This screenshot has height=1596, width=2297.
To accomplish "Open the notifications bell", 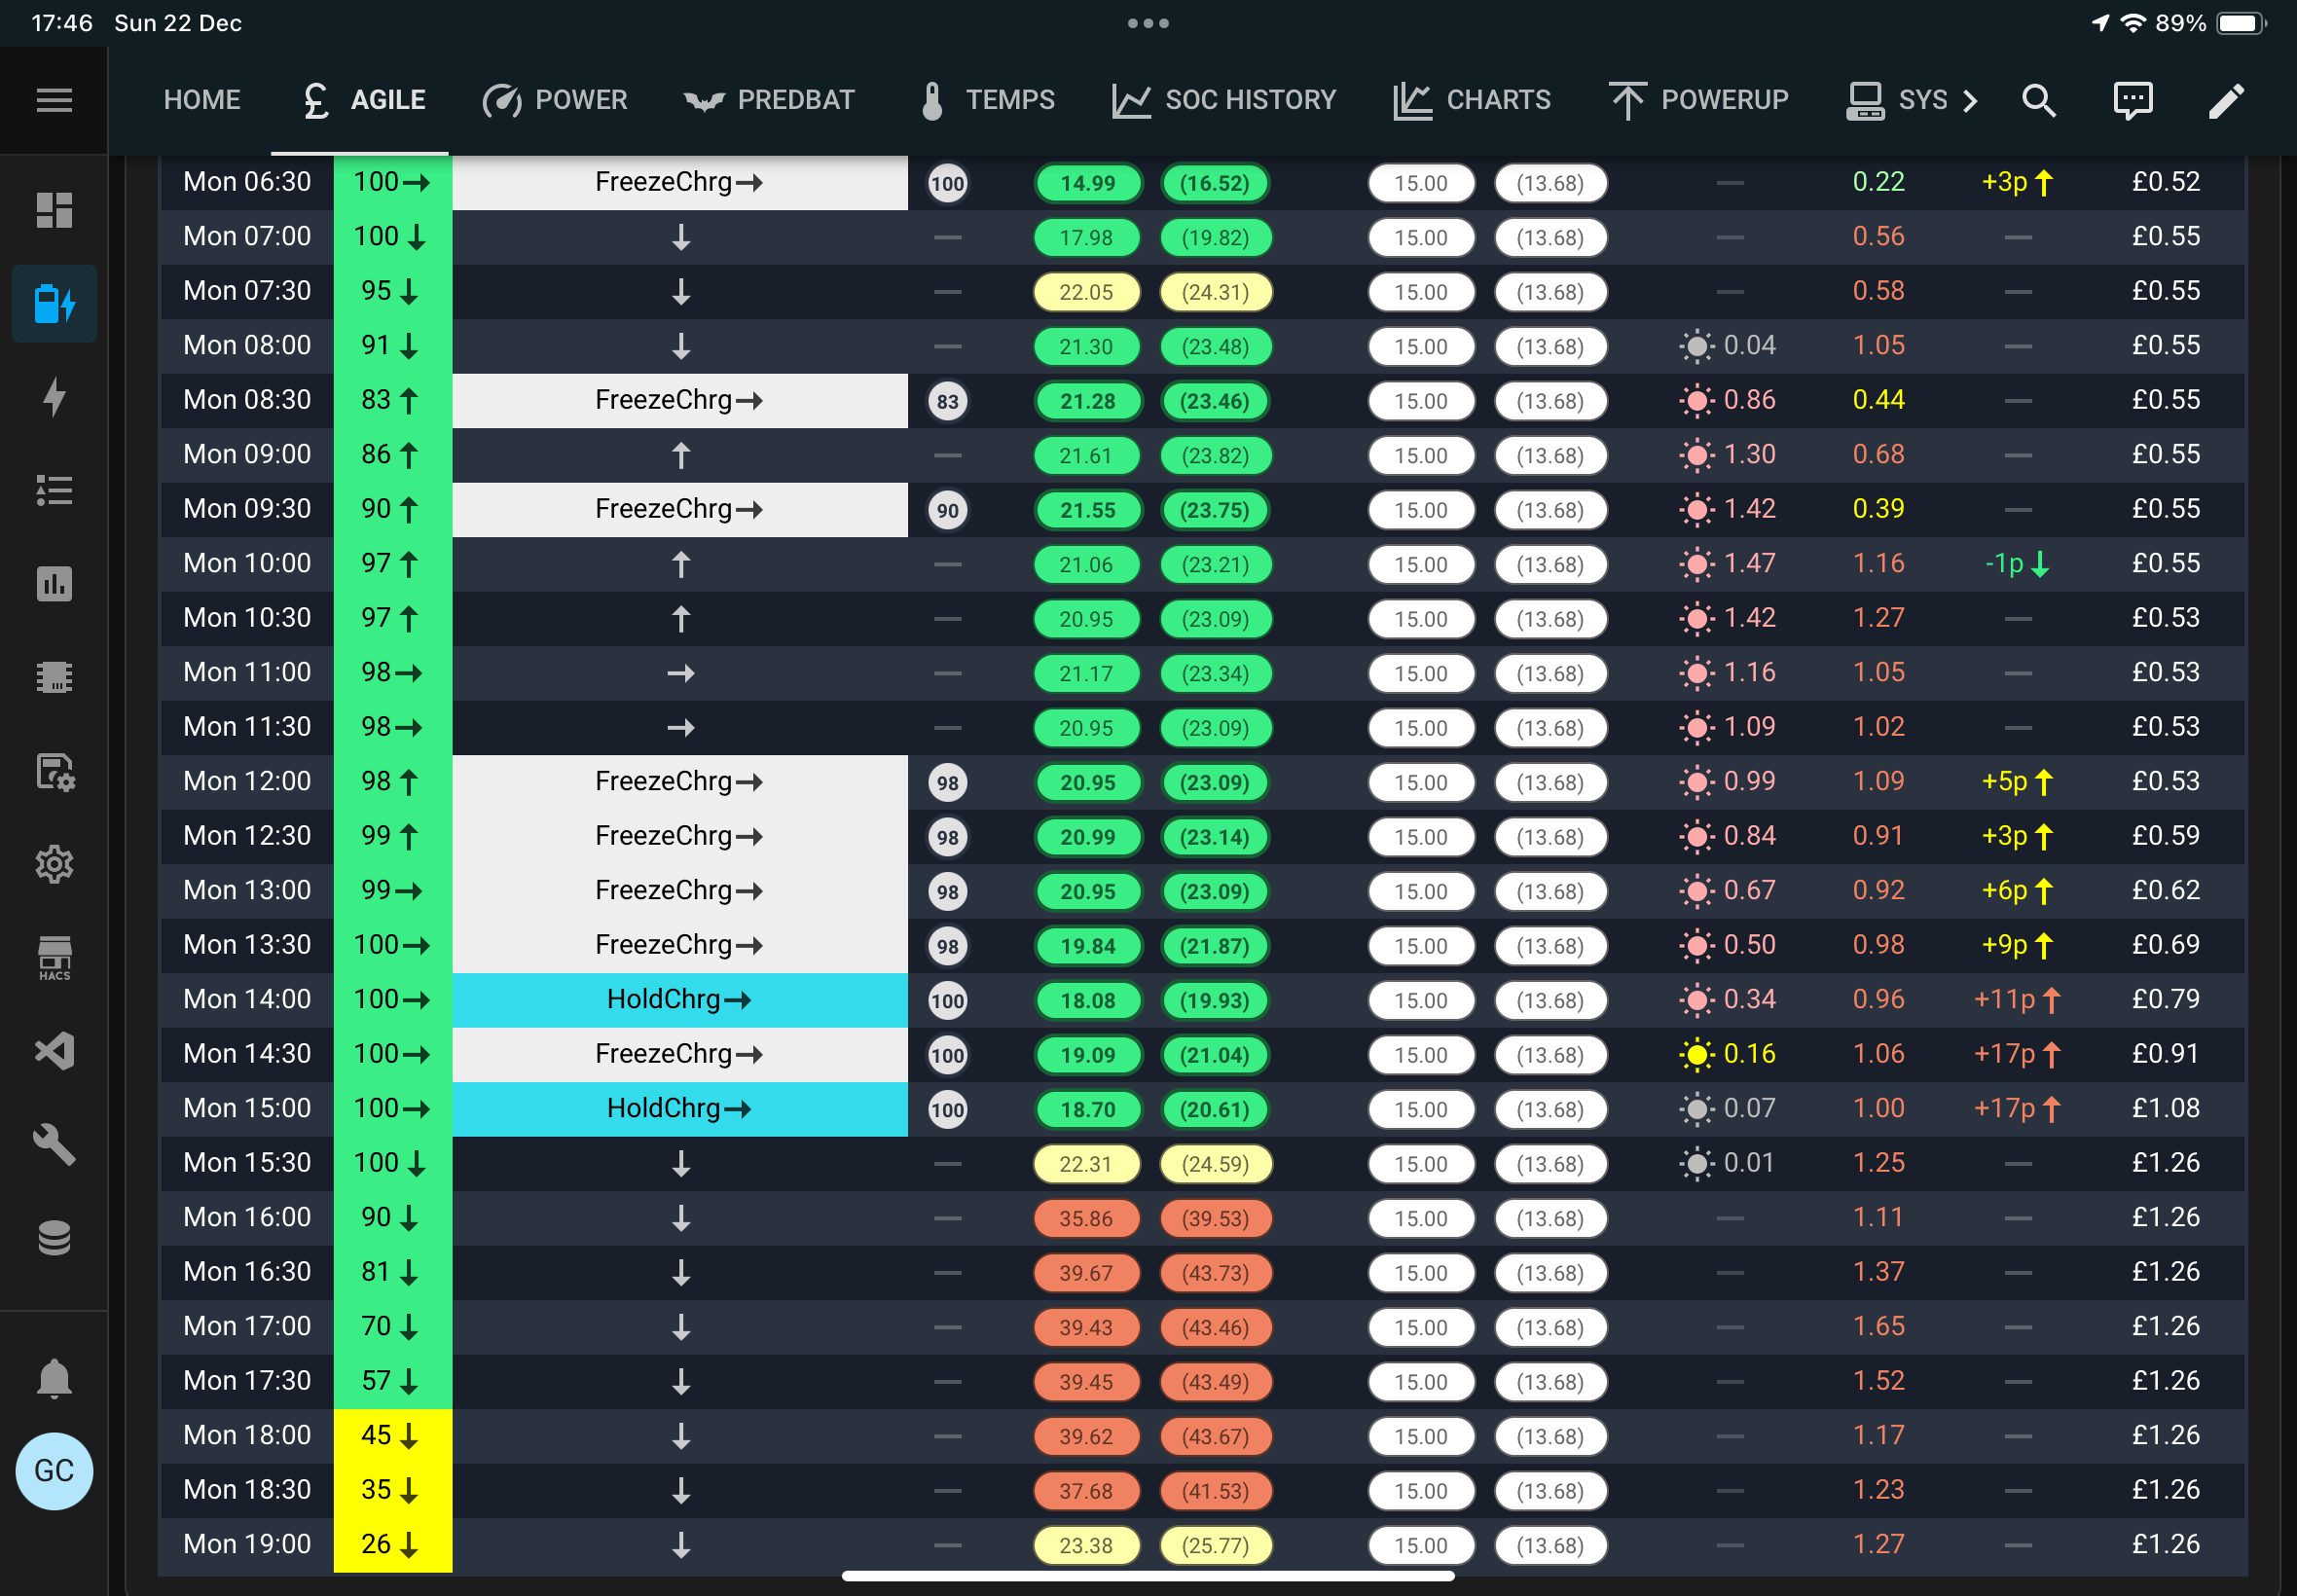I will [x=54, y=1379].
